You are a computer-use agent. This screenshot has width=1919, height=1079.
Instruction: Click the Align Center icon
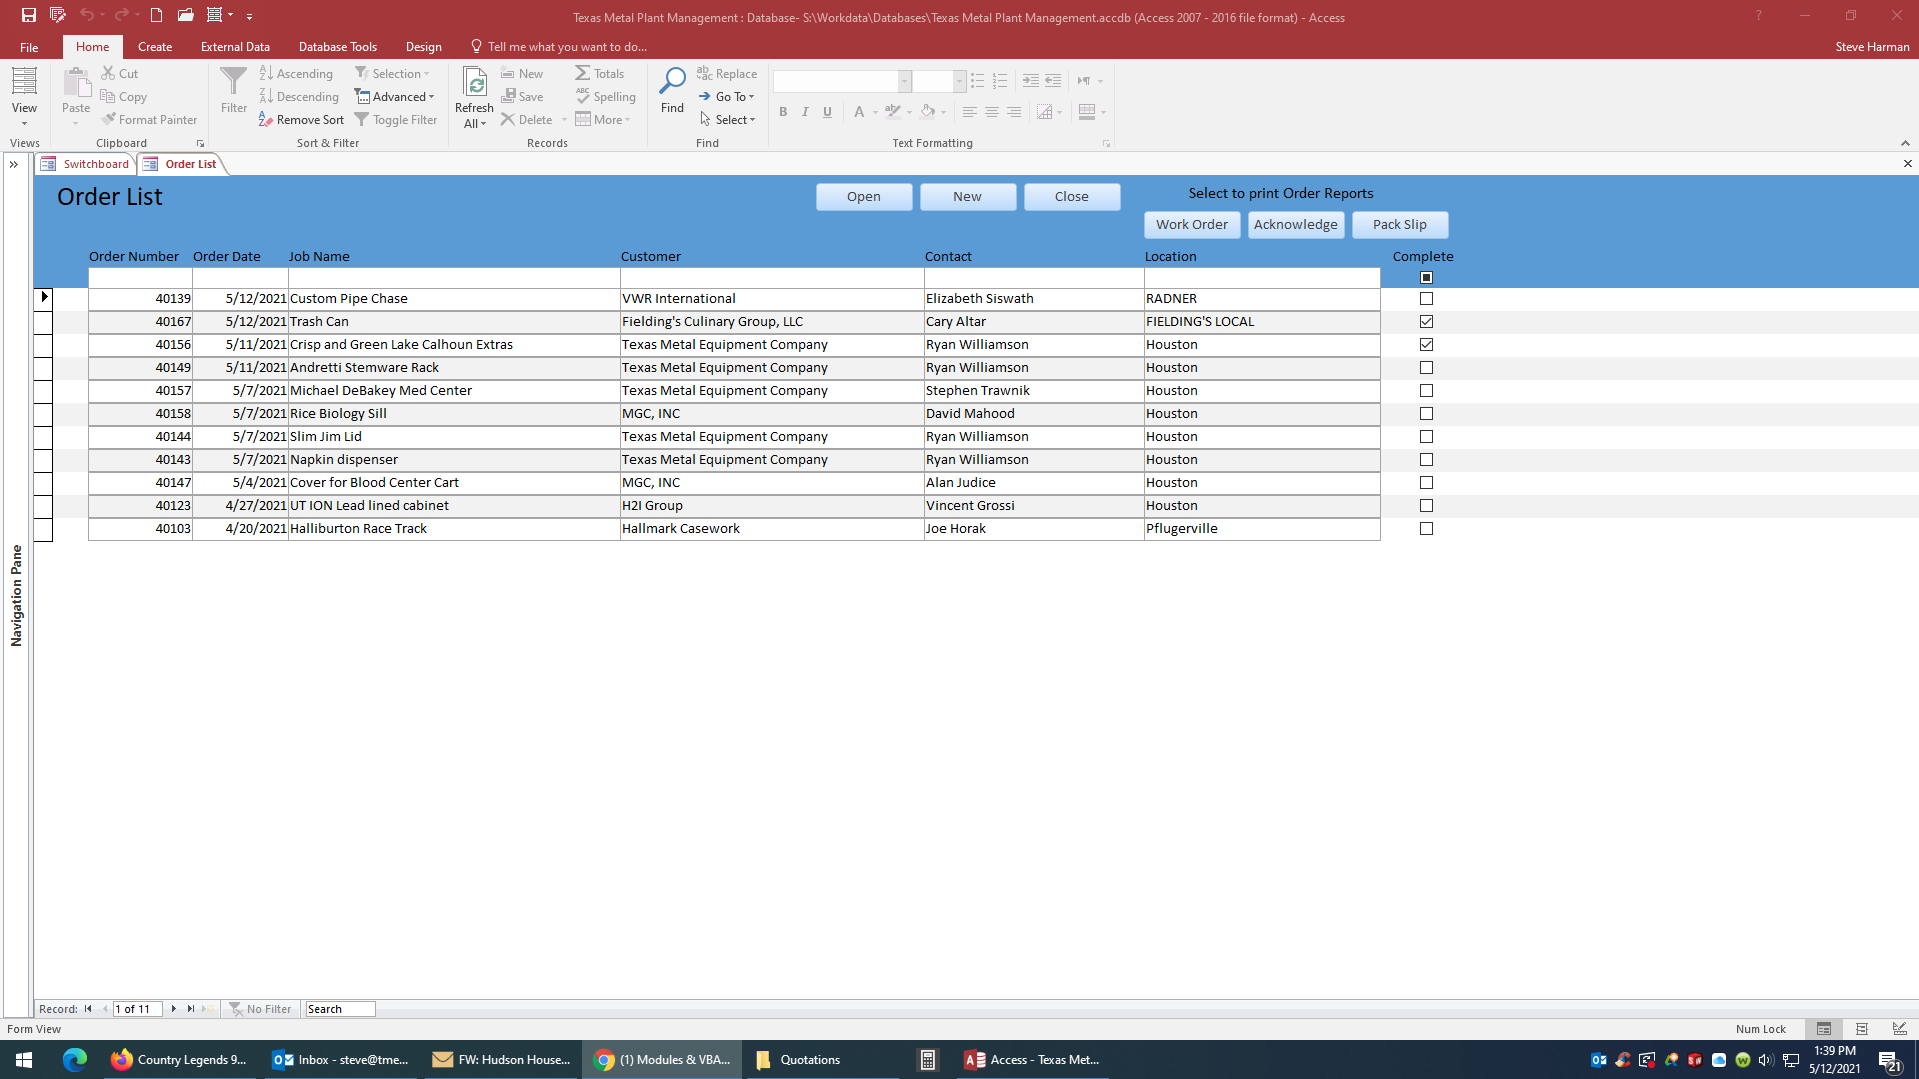click(991, 112)
